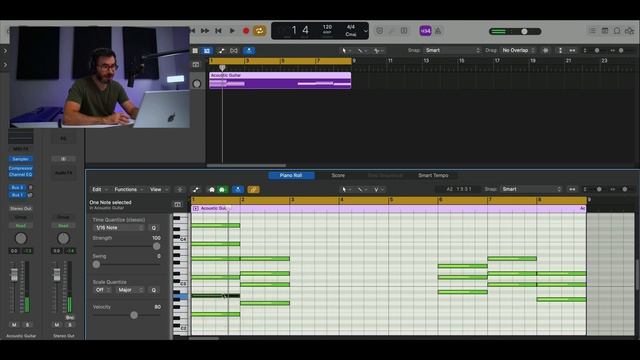Toggle the purple Count-in 1234 button
Screen dimensions: 640x360
pos(425,31)
